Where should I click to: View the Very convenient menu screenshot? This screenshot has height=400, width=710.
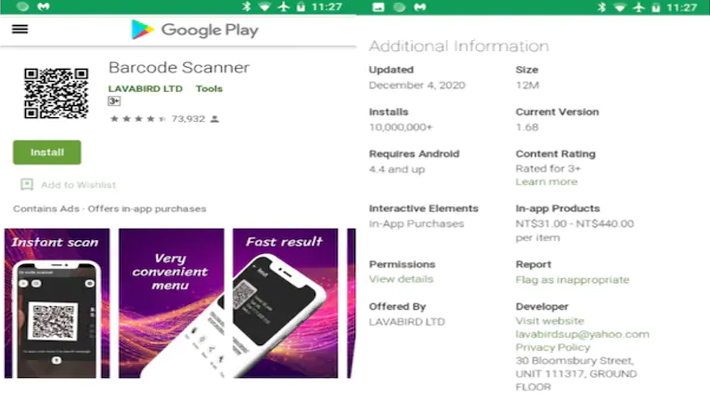(172, 303)
